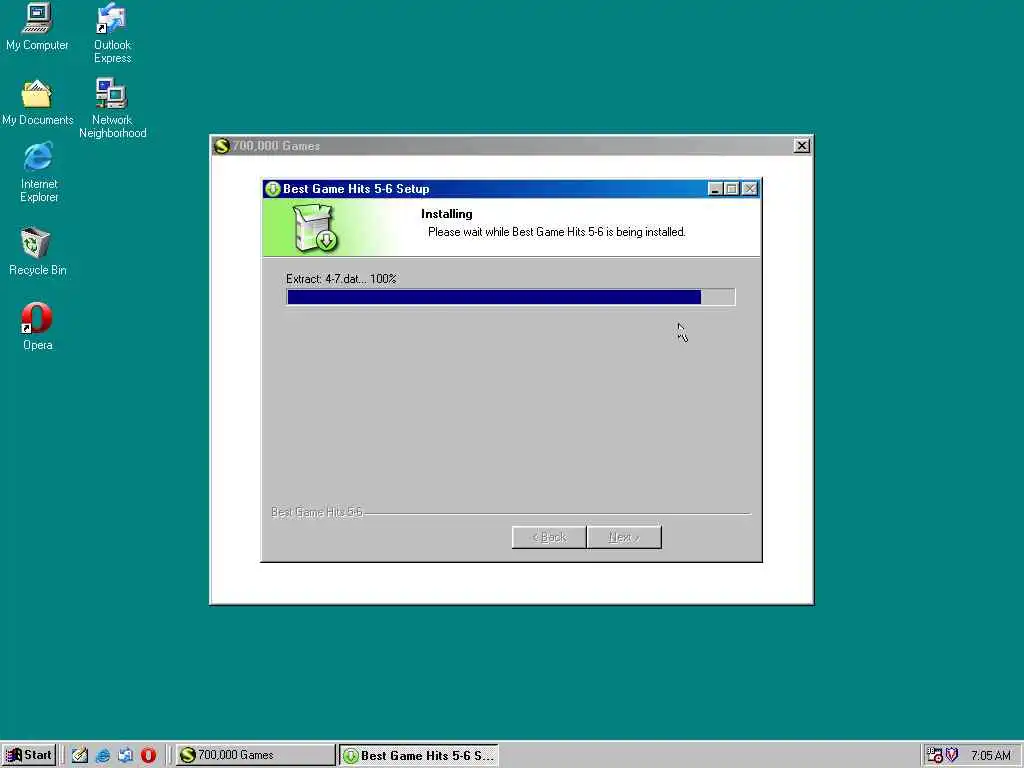Click the 'Extract: 4-7.dat... 100%' status text
This screenshot has width=1024, height=768.
(x=341, y=279)
